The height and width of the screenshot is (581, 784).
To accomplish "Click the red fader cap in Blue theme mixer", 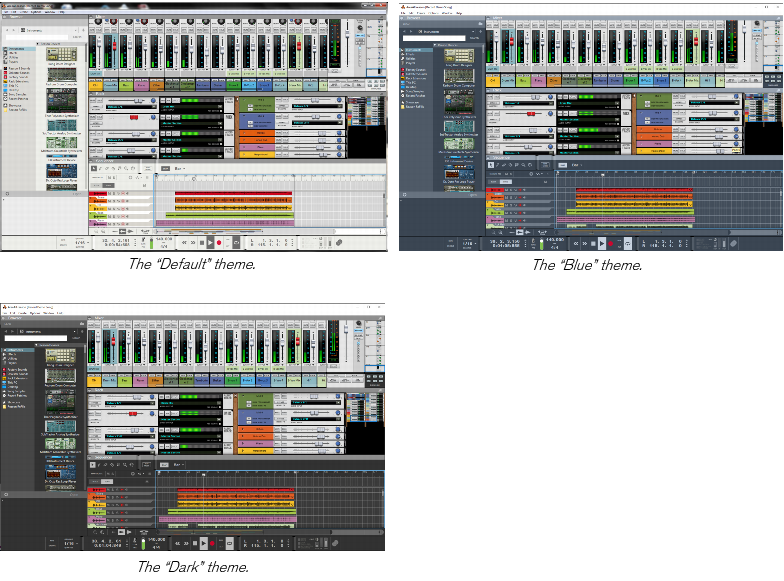I will [x=513, y=41].
